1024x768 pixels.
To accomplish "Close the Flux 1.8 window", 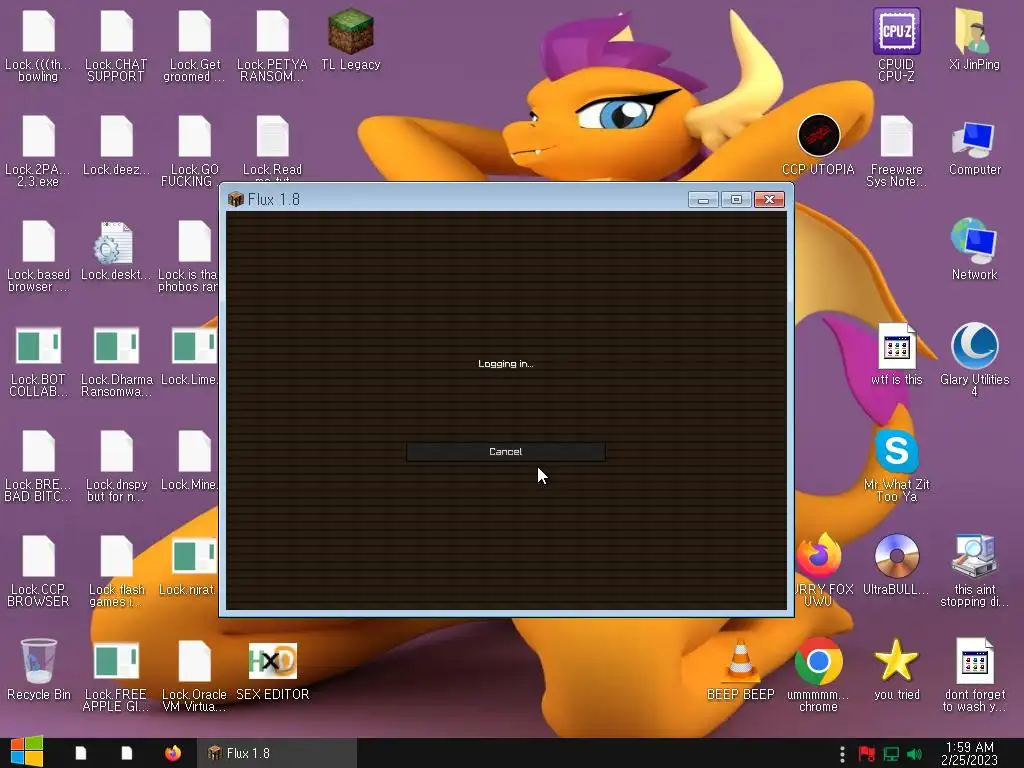I will 769,199.
